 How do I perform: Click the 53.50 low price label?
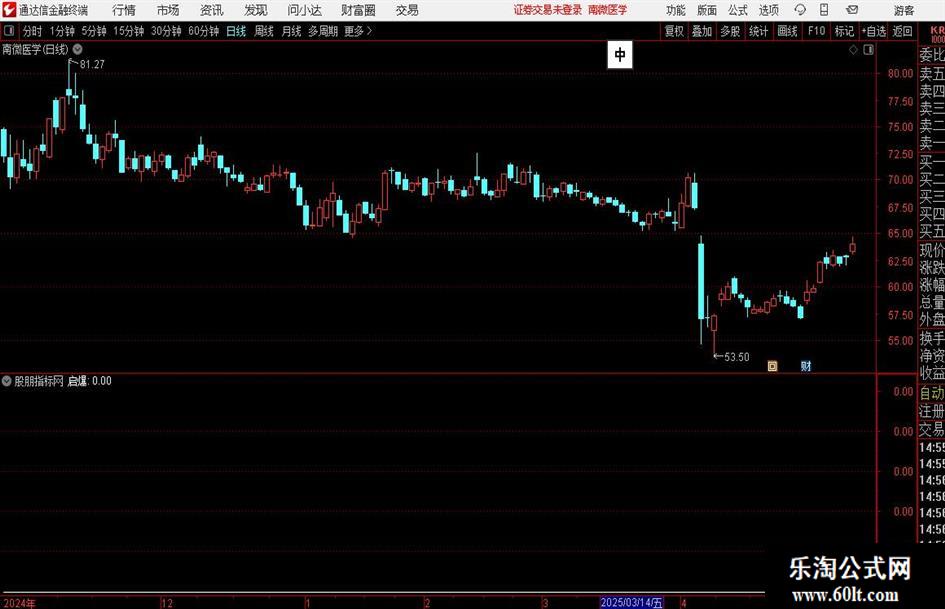pos(736,357)
